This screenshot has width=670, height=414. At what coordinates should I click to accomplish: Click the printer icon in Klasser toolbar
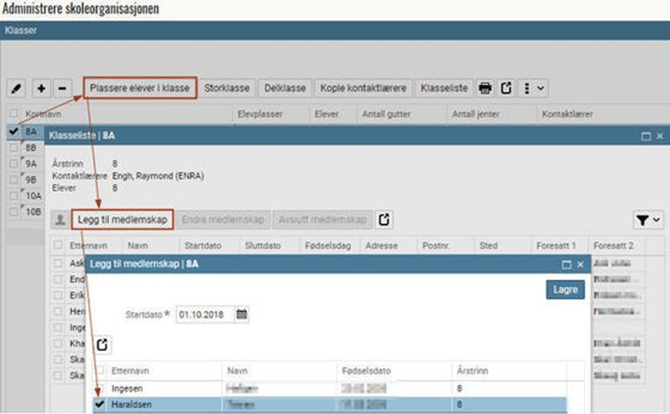tap(485, 88)
